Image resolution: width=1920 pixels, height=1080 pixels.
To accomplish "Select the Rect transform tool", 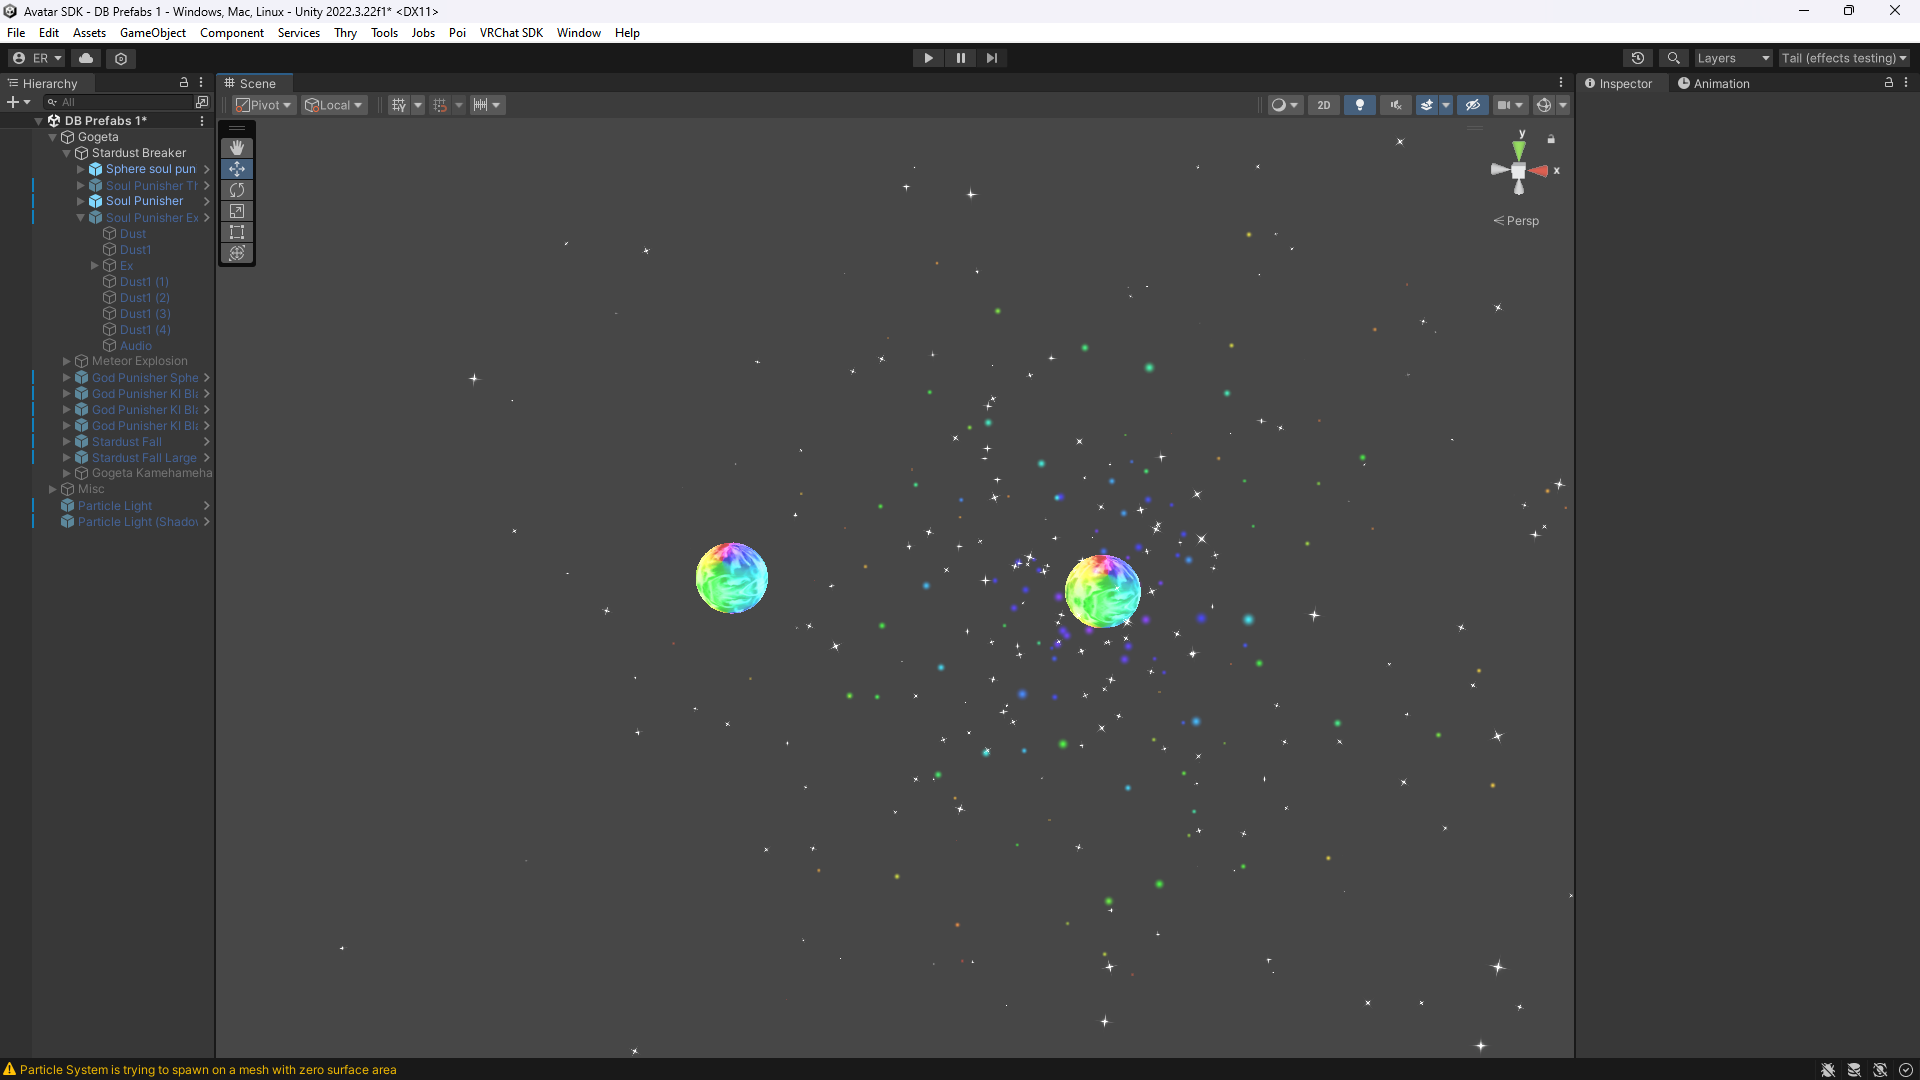I will pos(237,232).
